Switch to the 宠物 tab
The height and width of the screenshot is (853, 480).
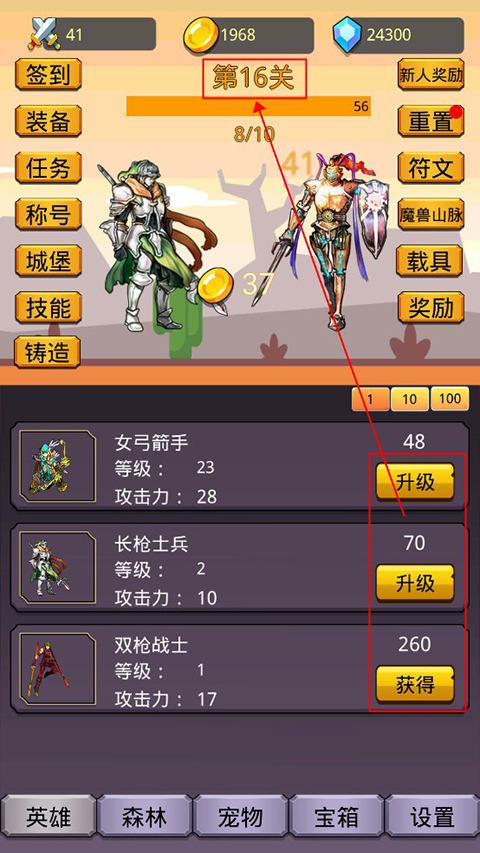pos(241,817)
